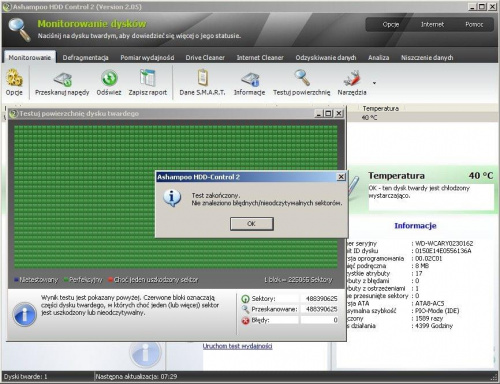
Task: Close the surface test window
Action: (339, 113)
